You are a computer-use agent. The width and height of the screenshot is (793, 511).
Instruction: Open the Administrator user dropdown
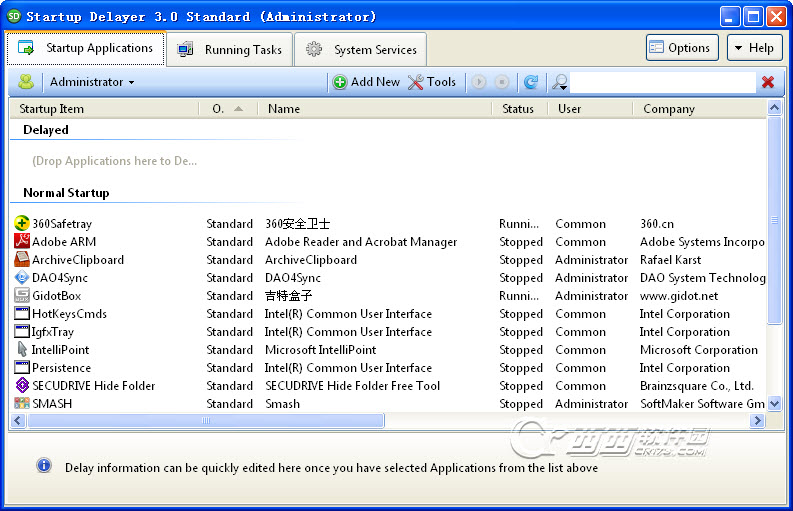tap(92, 82)
